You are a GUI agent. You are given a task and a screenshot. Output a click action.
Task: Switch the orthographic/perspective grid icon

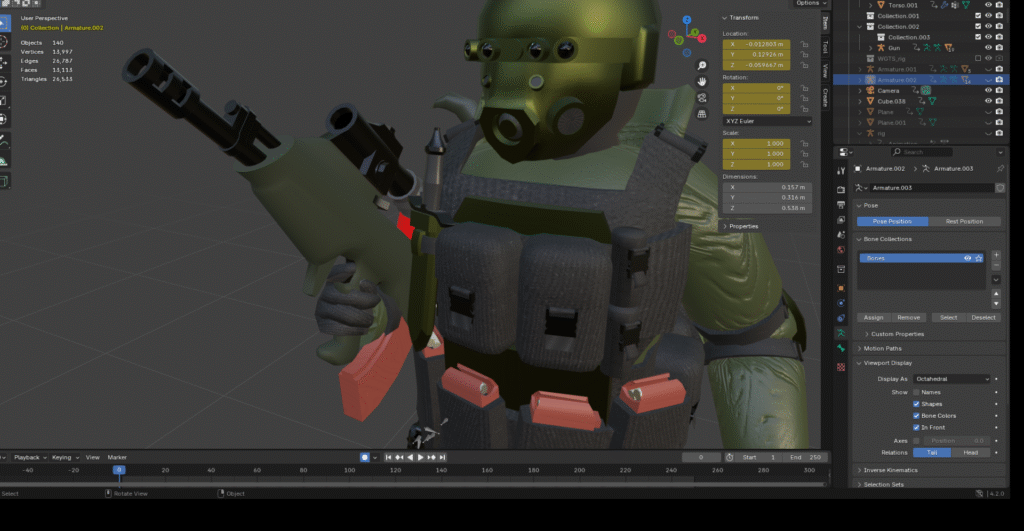pyautogui.click(x=701, y=114)
